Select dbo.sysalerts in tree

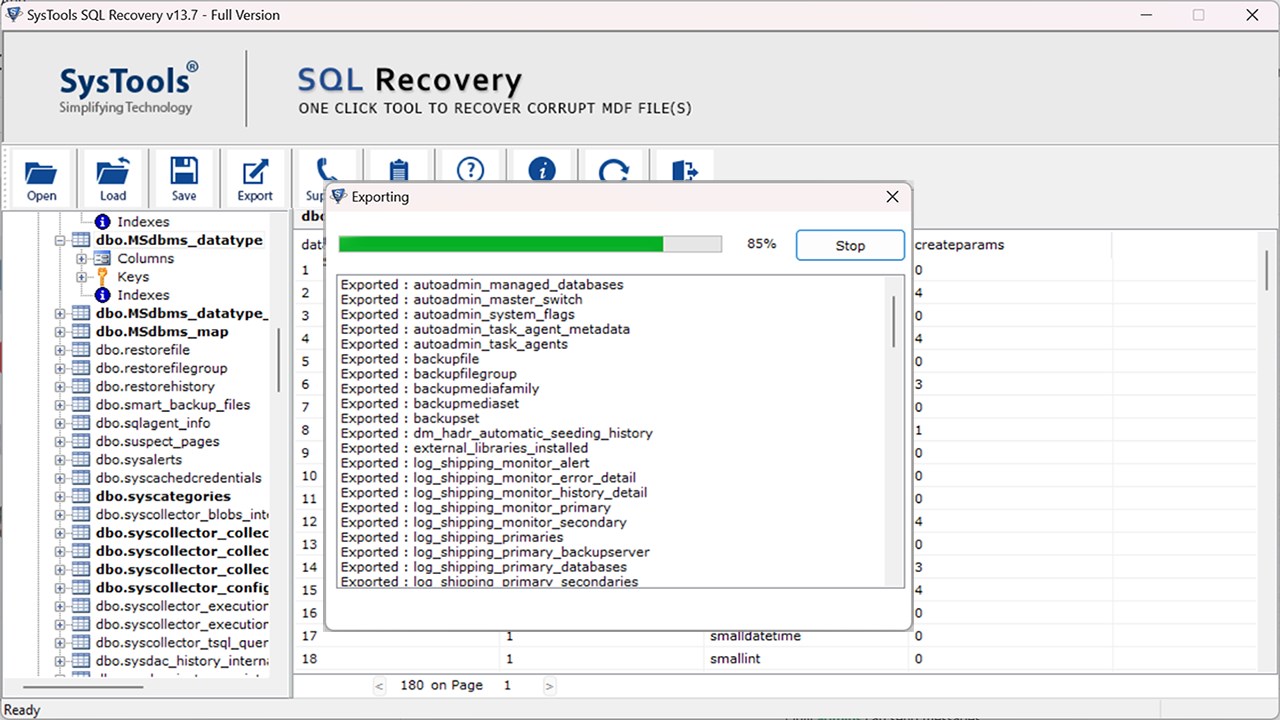[x=139, y=460]
